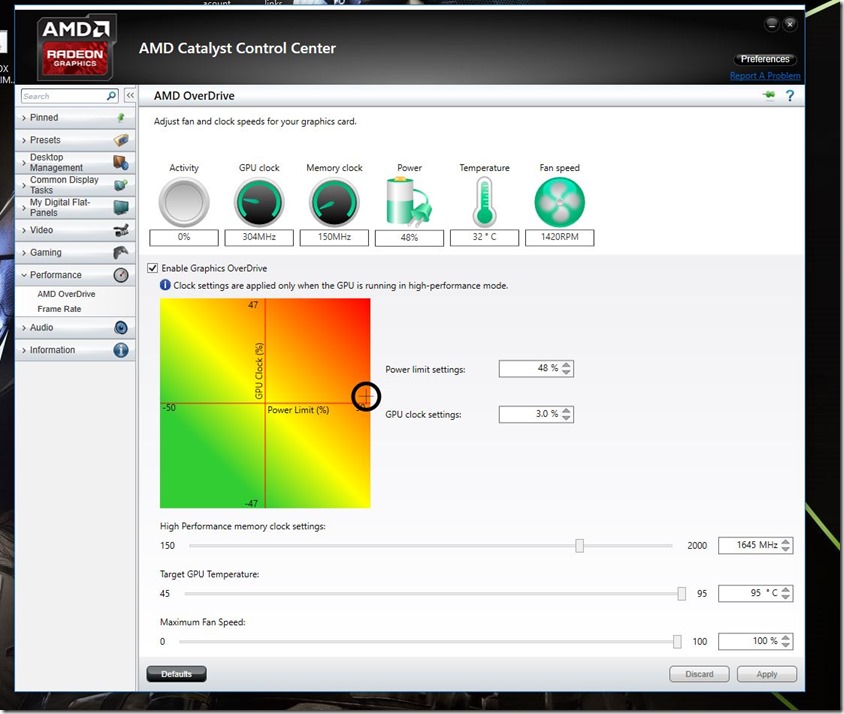The image size is (844, 714).
Task: Click the memory clock slider handle
Action: pyautogui.click(x=579, y=545)
